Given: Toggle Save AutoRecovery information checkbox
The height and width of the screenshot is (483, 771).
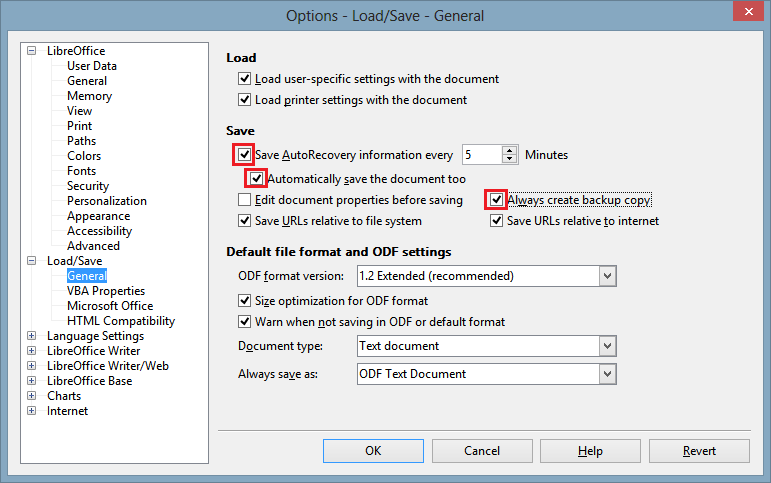Looking at the screenshot, I should tap(244, 155).
